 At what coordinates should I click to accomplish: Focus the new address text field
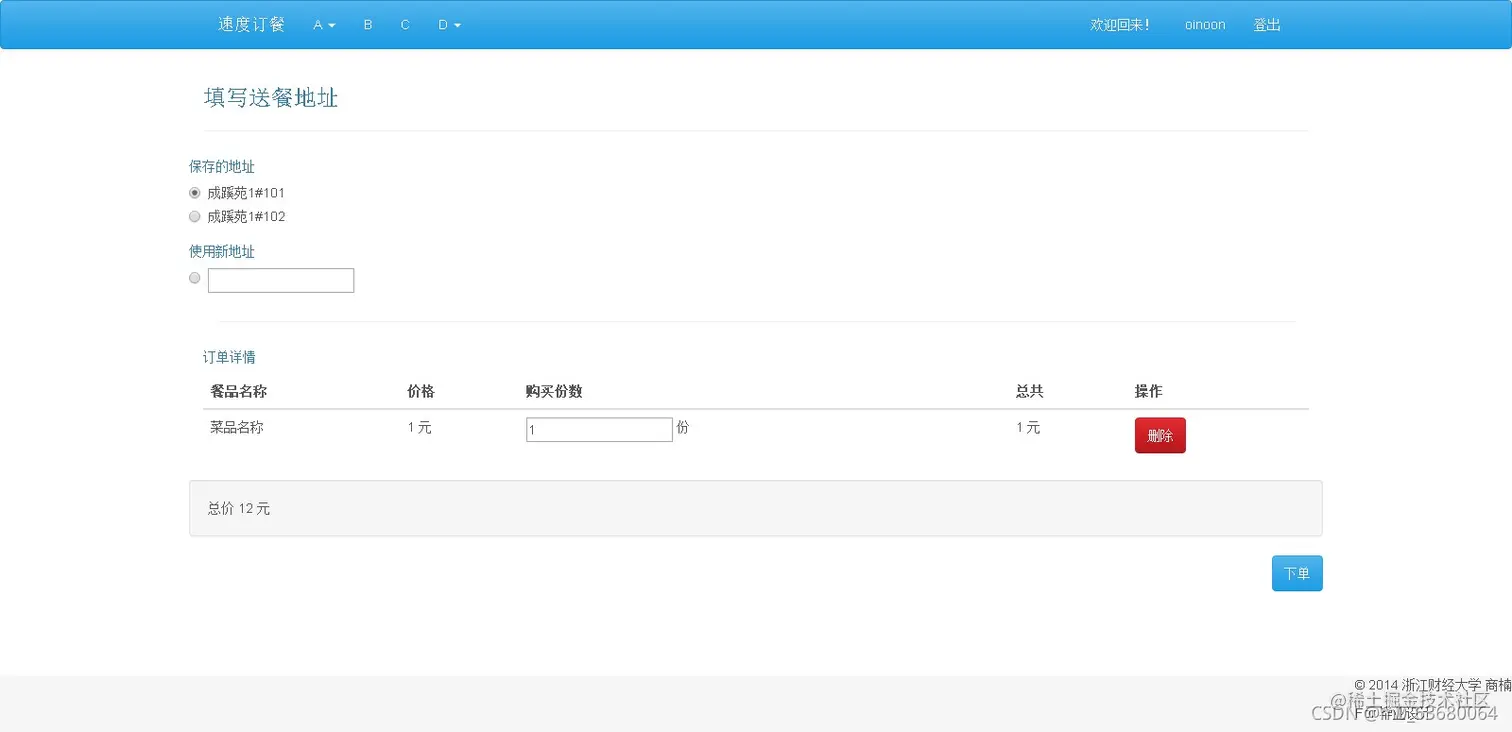[281, 280]
